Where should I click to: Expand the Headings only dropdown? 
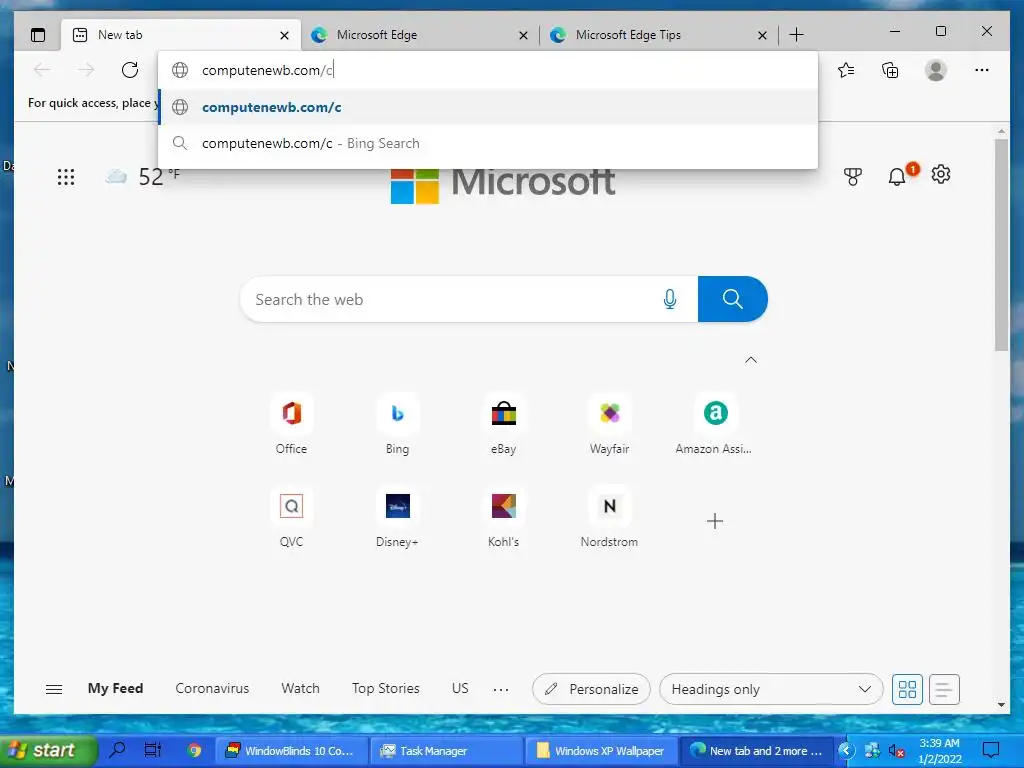click(x=771, y=689)
